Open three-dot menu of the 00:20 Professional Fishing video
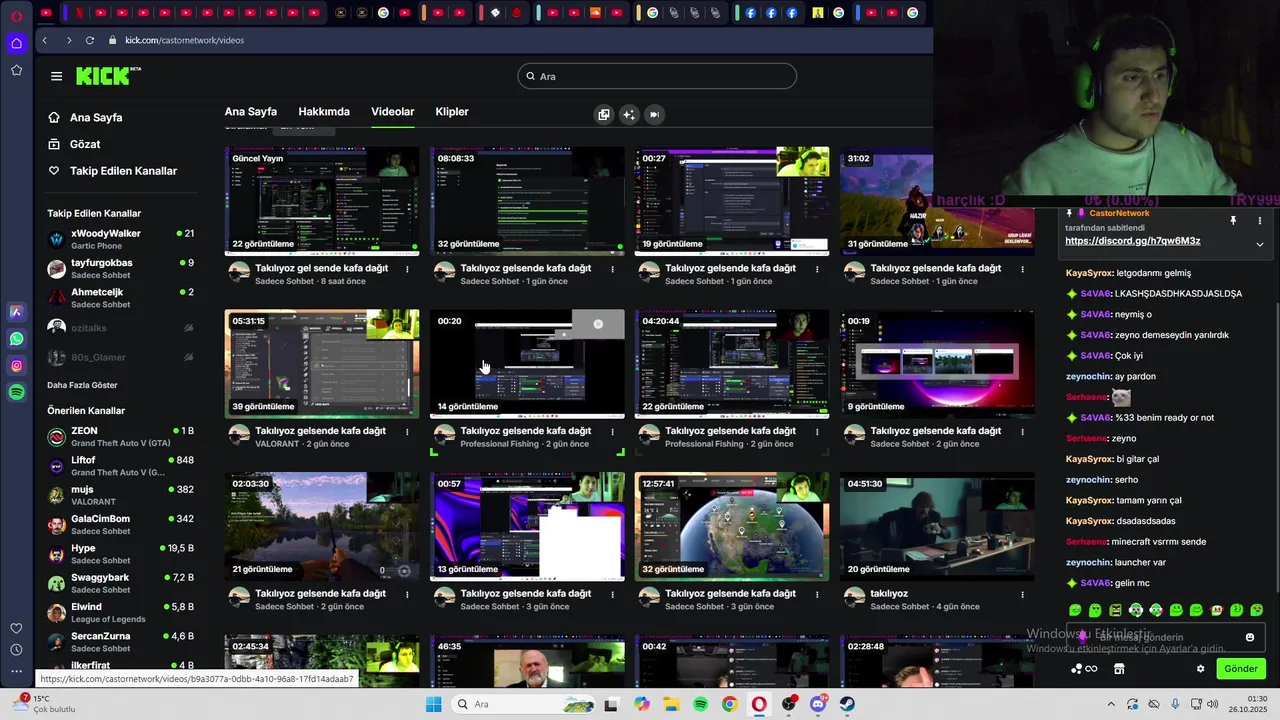The image size is (1280, 720). [613, 432]
